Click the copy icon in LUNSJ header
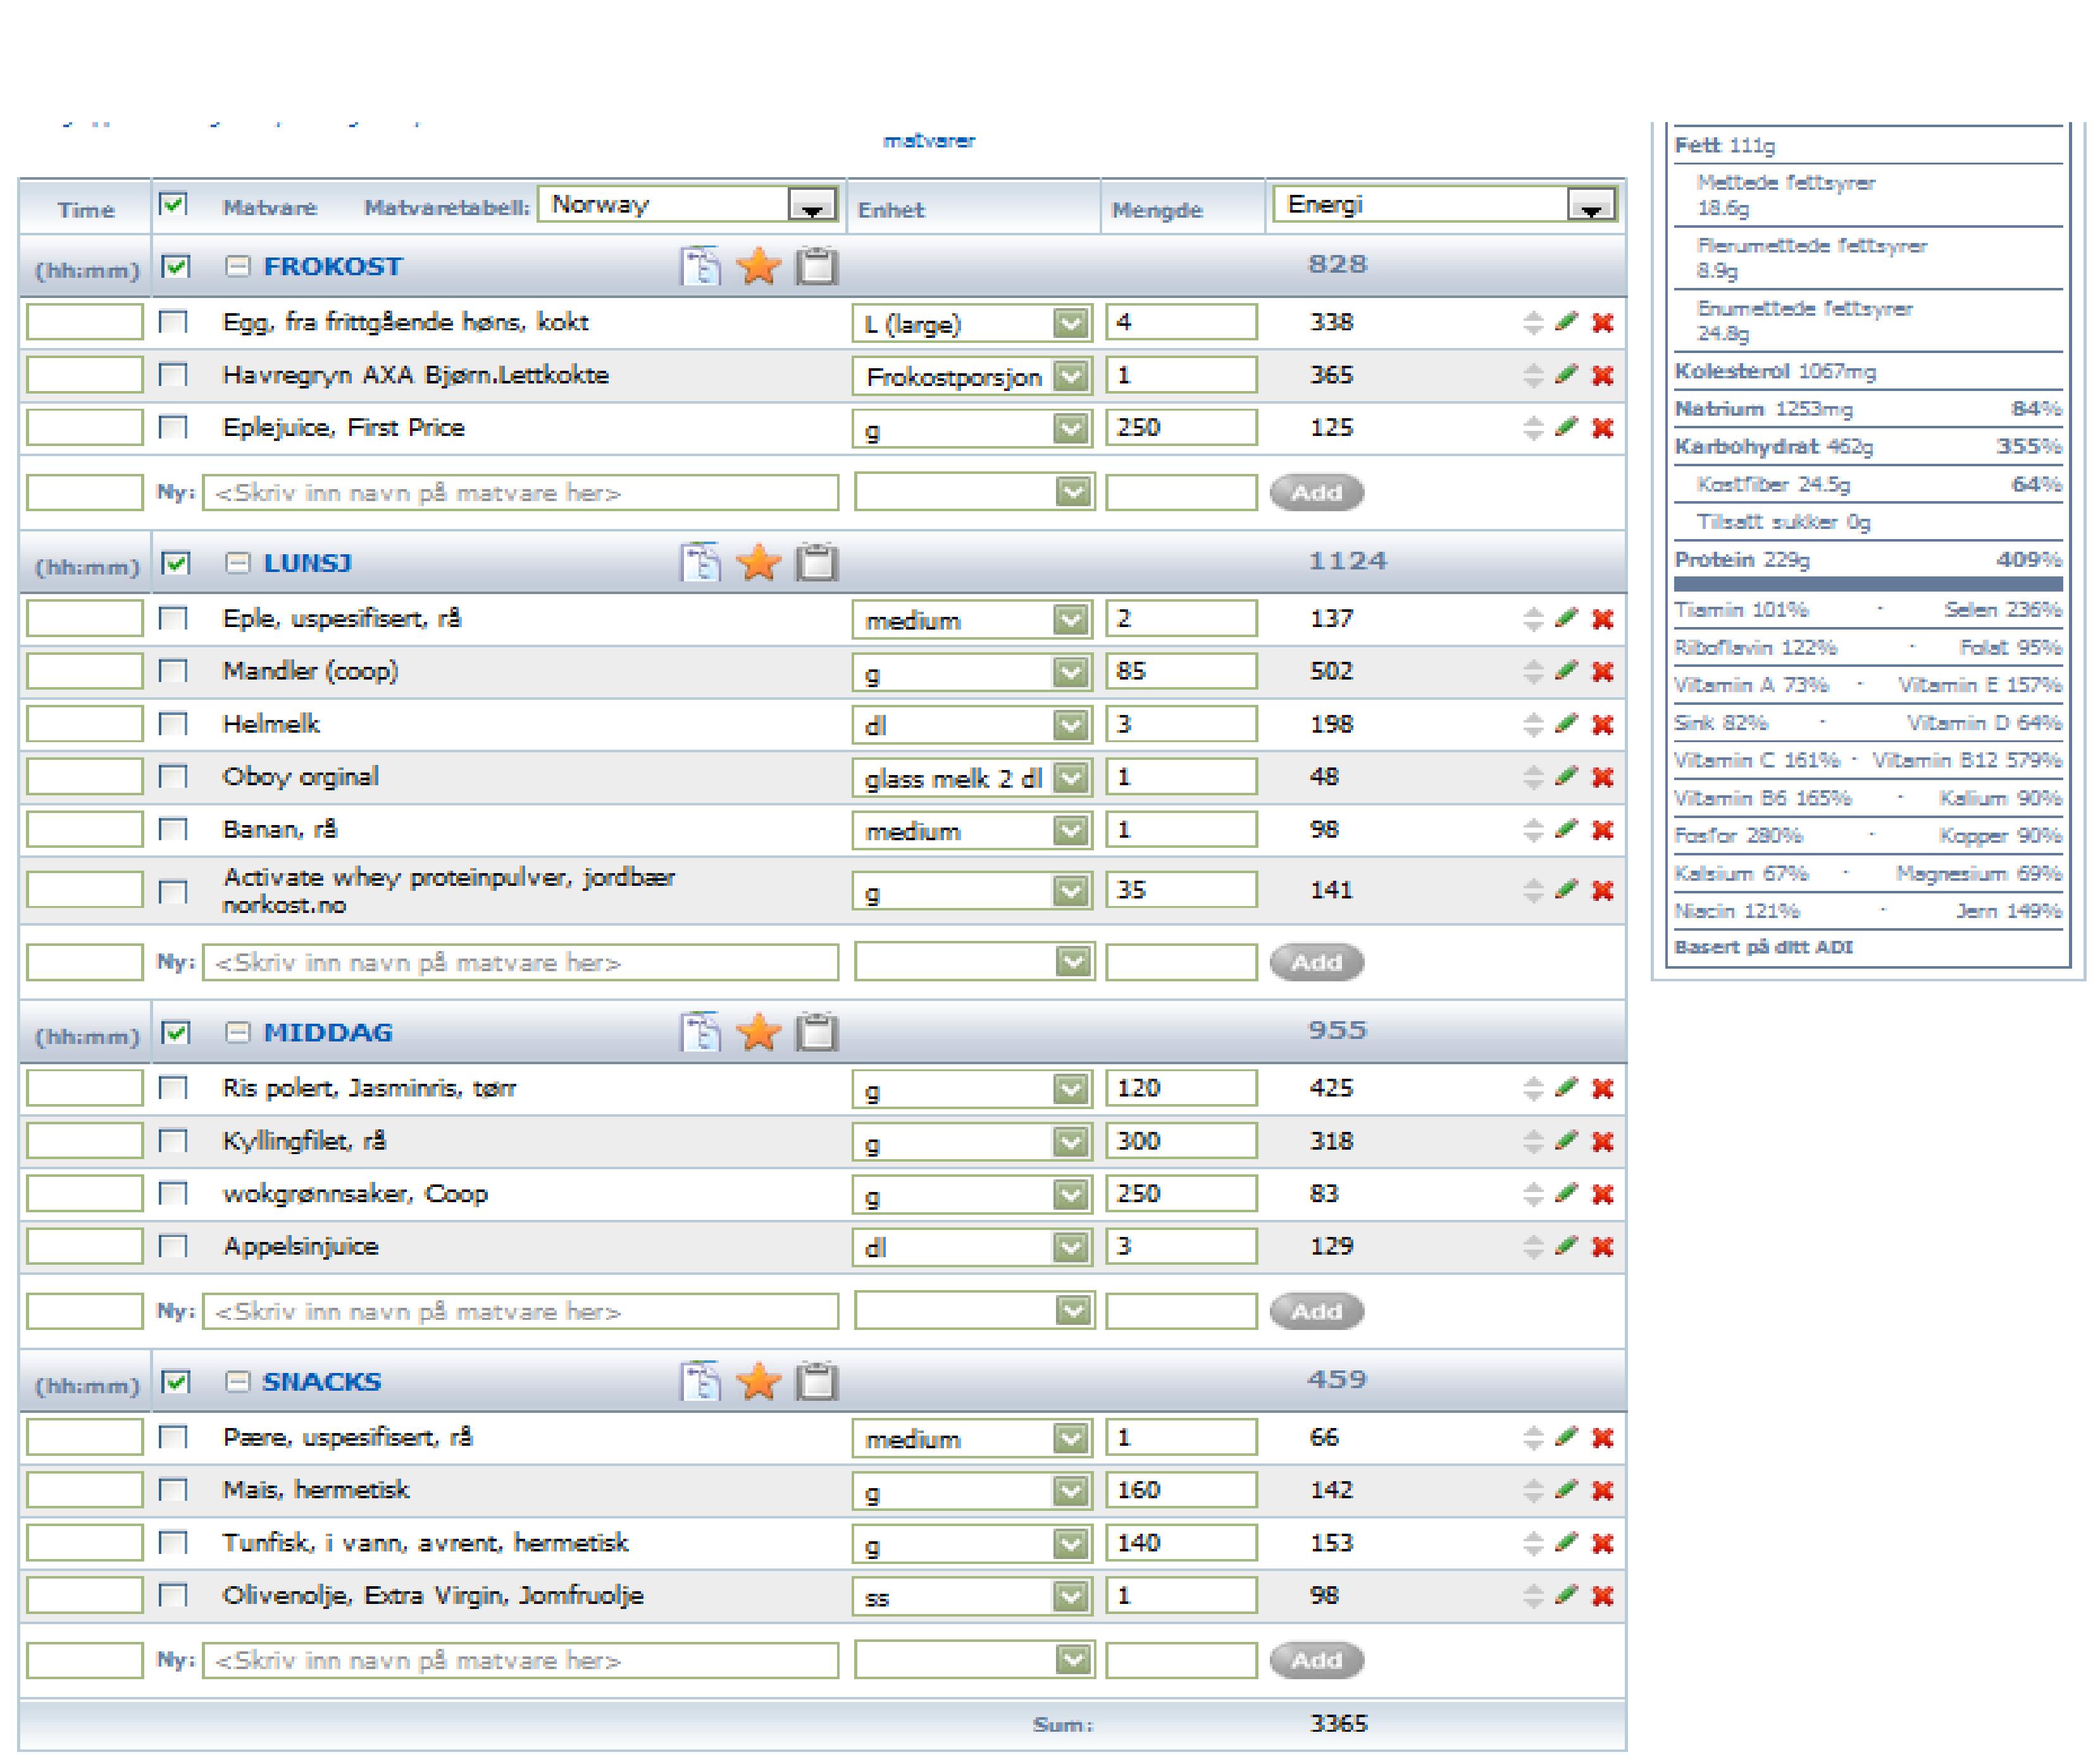Image resolution: width=2093 pixels, height=1764 pixels. click(700, 563)
